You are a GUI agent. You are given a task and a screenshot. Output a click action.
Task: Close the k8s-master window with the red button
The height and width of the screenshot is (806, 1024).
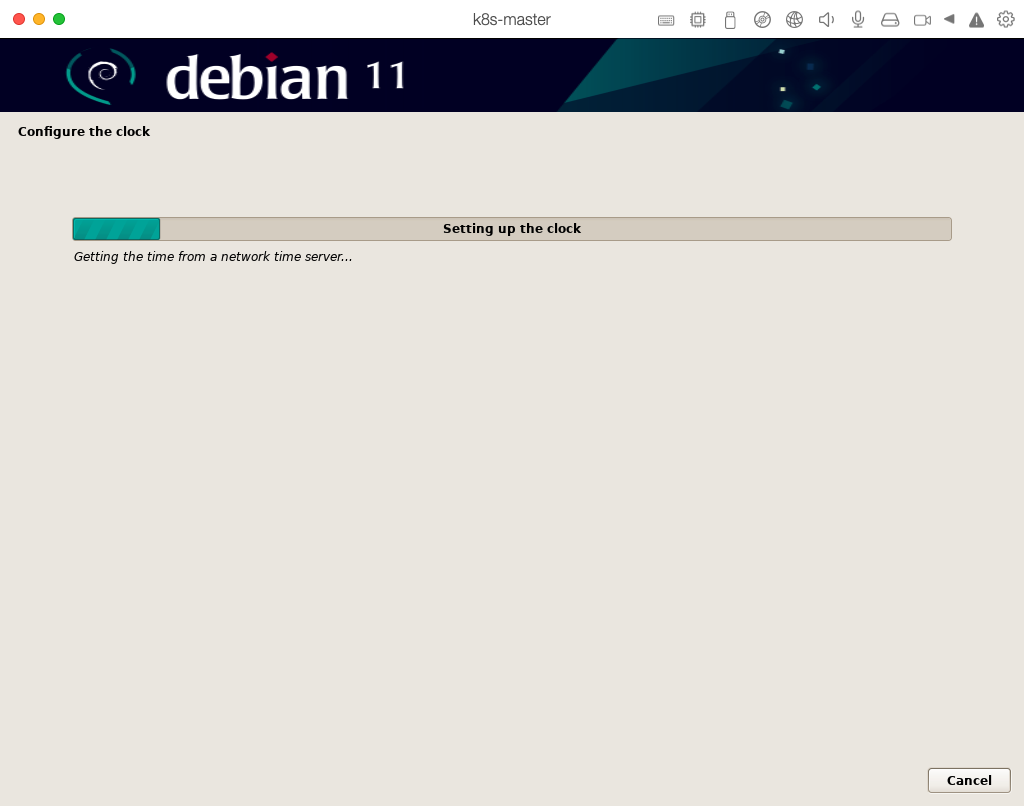19,19
